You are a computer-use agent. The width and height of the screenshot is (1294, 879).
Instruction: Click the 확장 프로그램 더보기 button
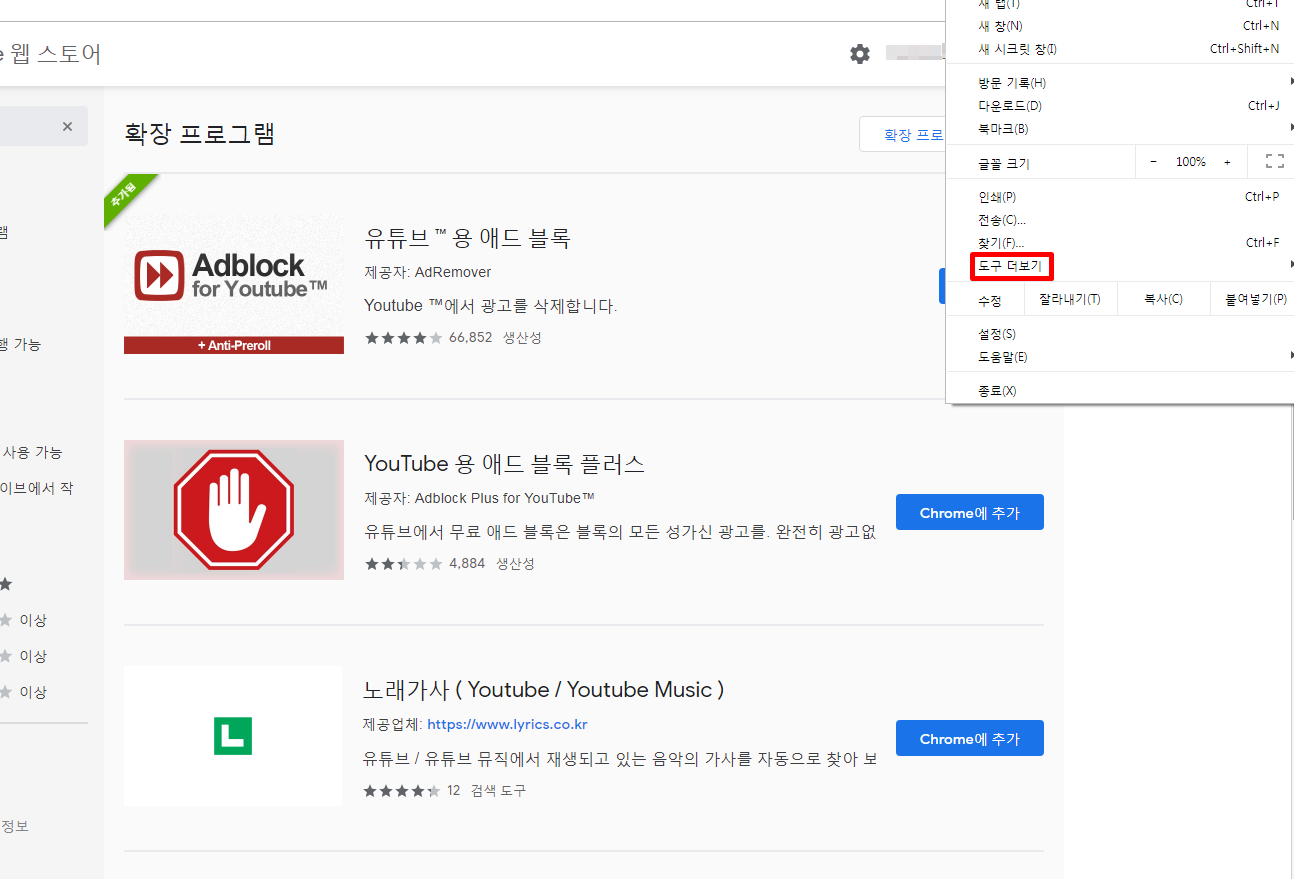point(902,135)
